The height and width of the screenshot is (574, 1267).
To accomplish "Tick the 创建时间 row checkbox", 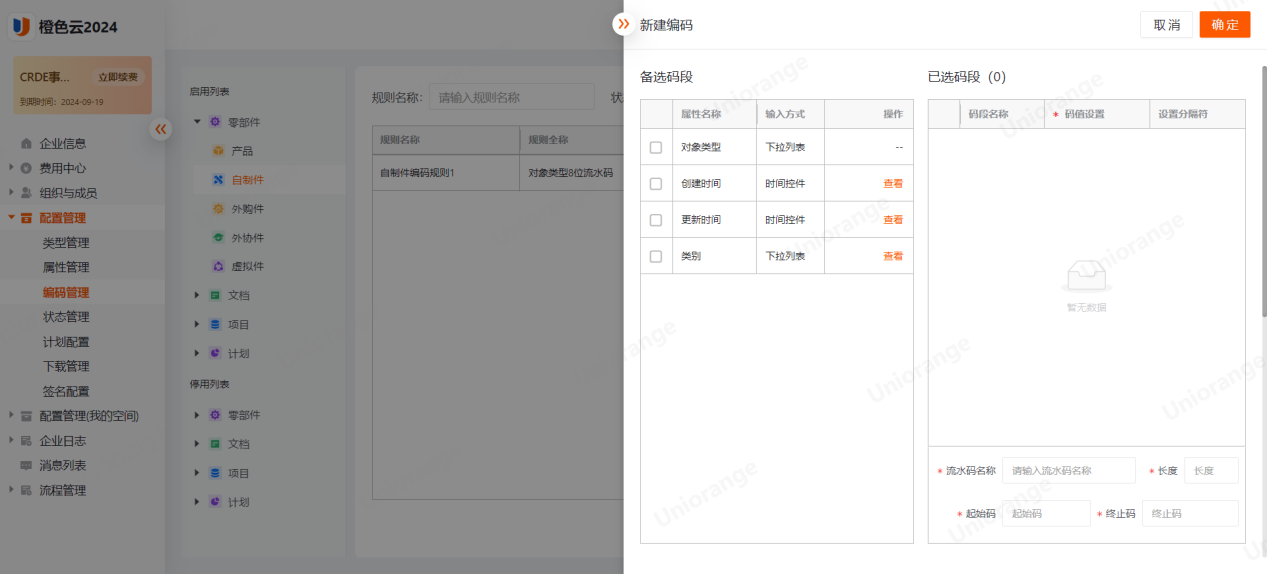I will (x=656, y=184).
